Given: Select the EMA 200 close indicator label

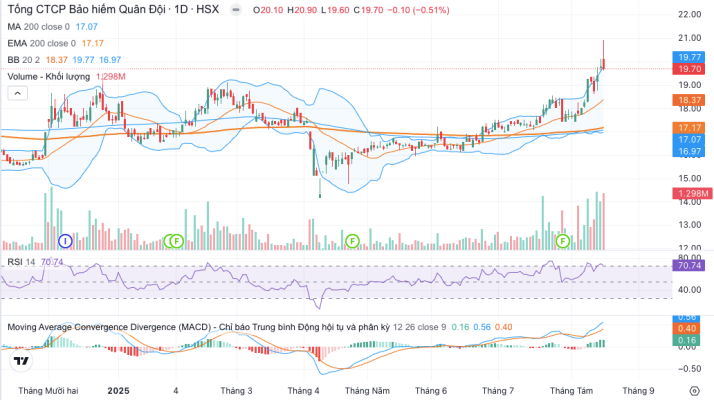Looking at the screenshot, I should tap(41, 43).
